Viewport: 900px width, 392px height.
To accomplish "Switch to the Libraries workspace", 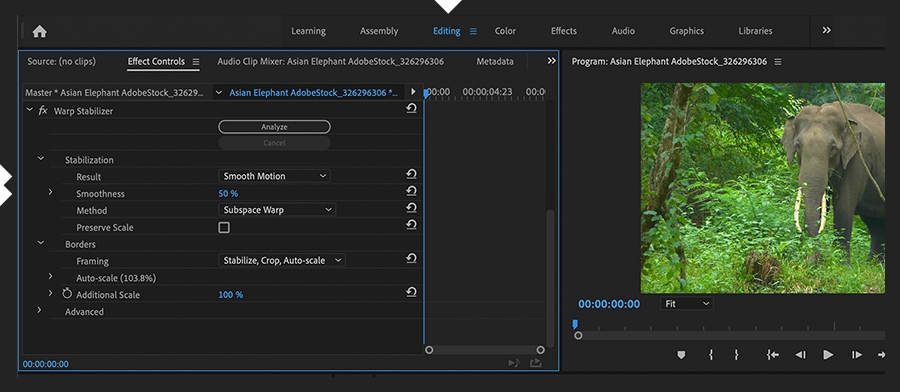I will (x=755, y=31).
